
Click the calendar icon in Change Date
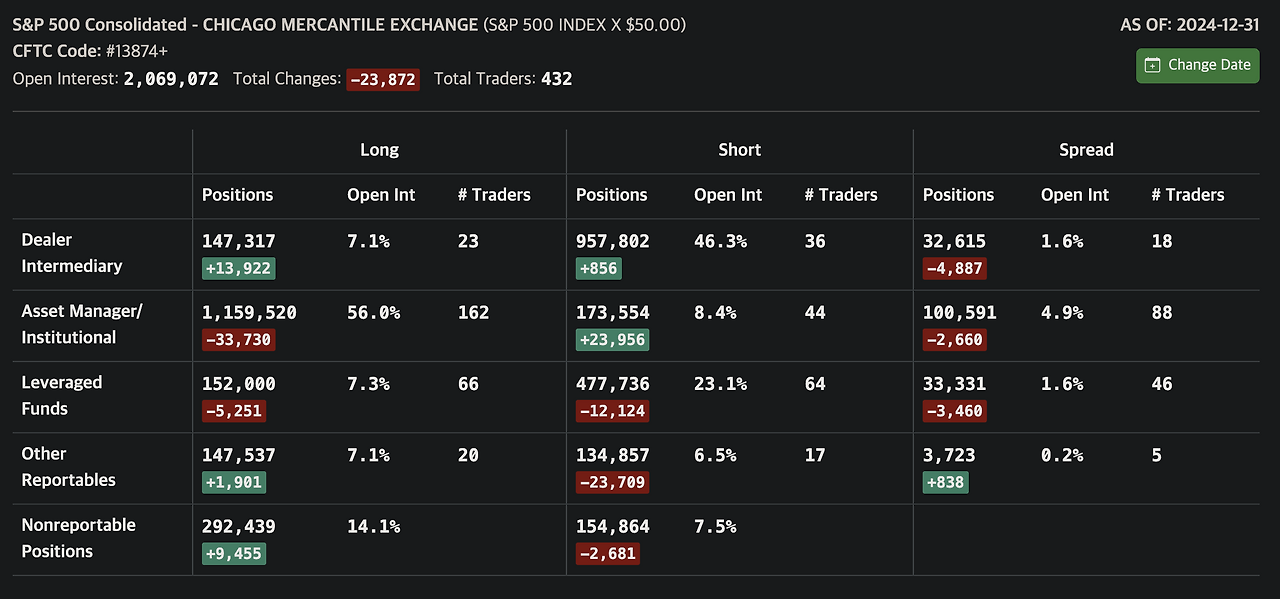1152,65
